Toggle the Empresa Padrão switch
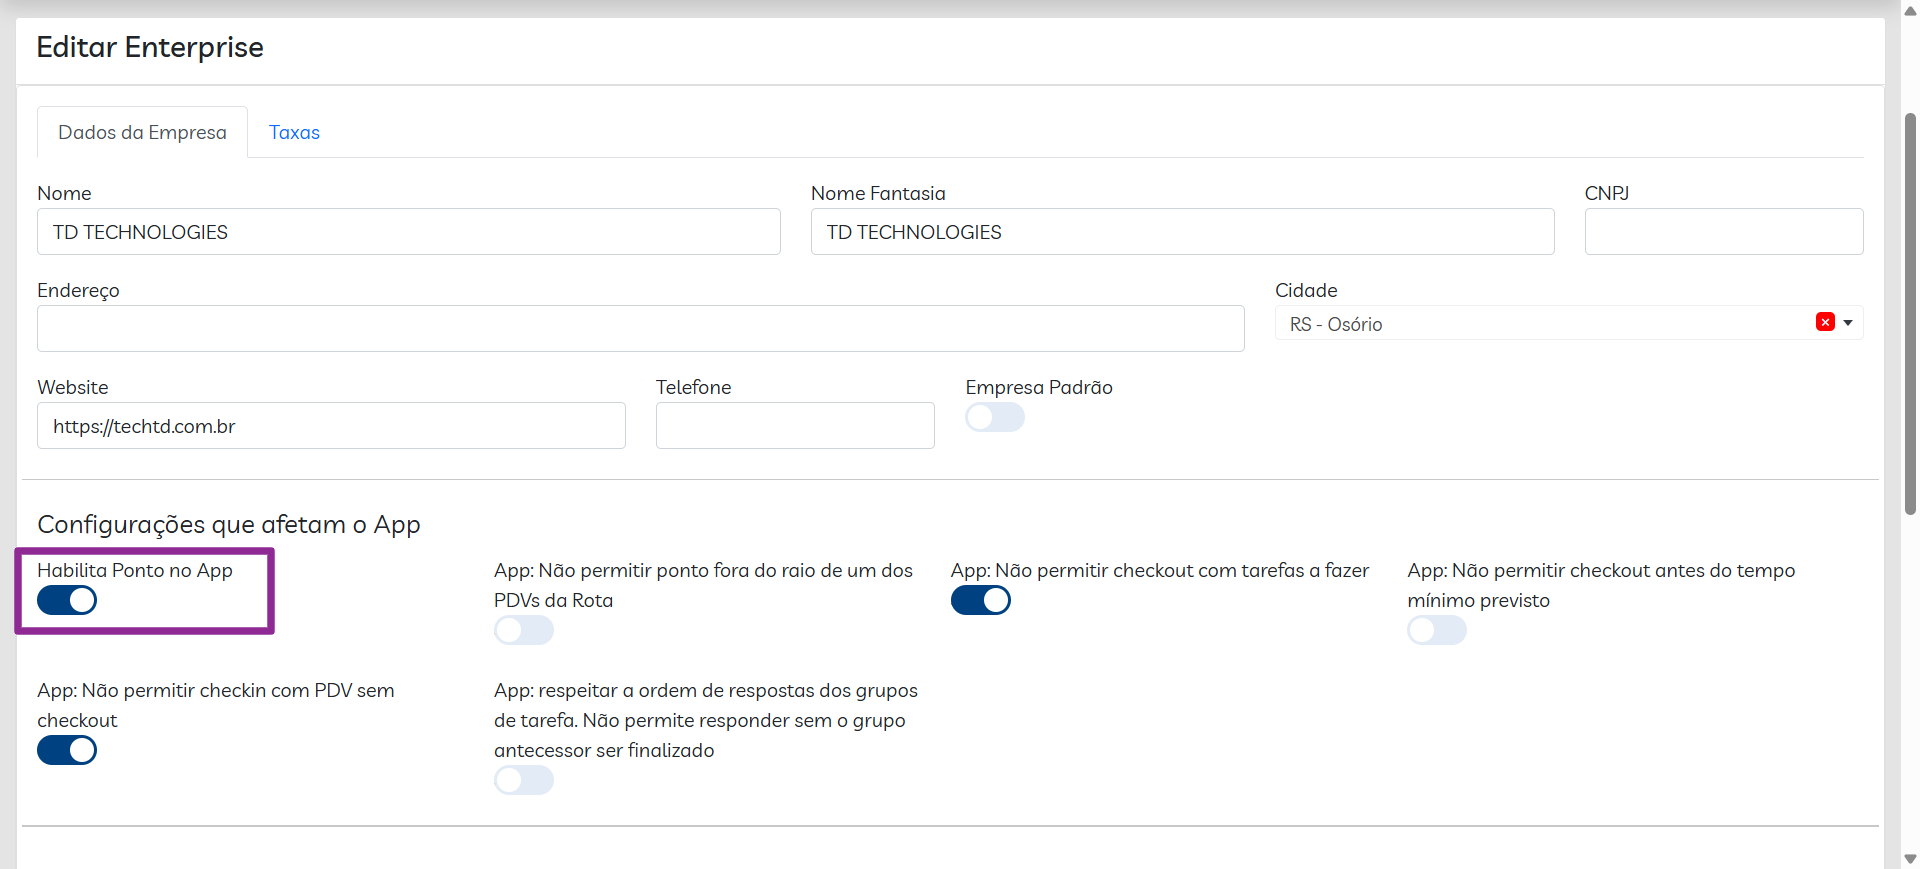 tap(995, 417)
